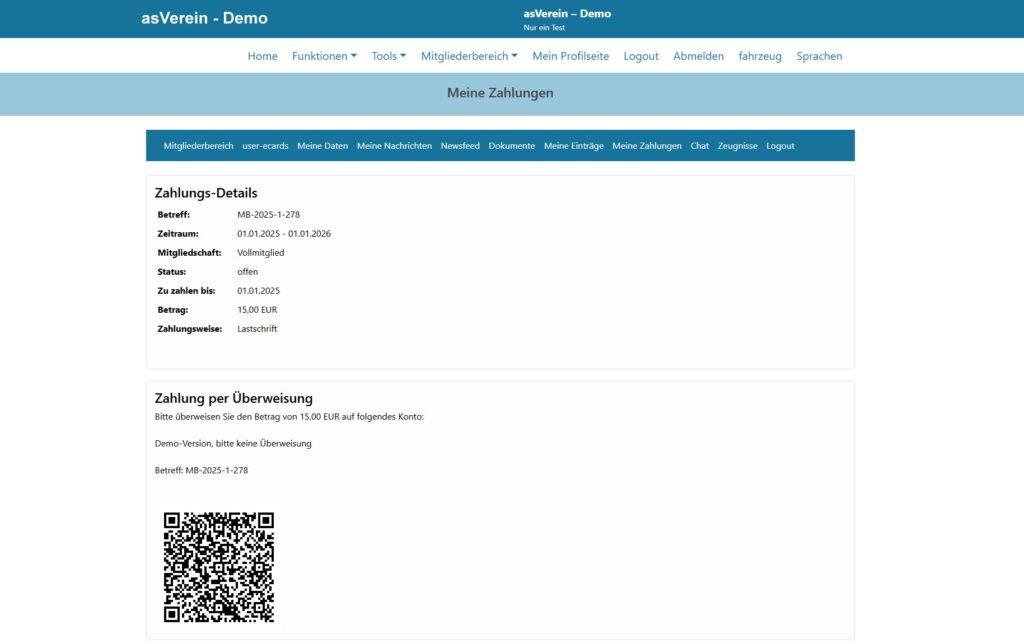Expand Mitgliederbereich dropdown in top navigation
This screenshot has height=644, width=1024.
(469, 56)
